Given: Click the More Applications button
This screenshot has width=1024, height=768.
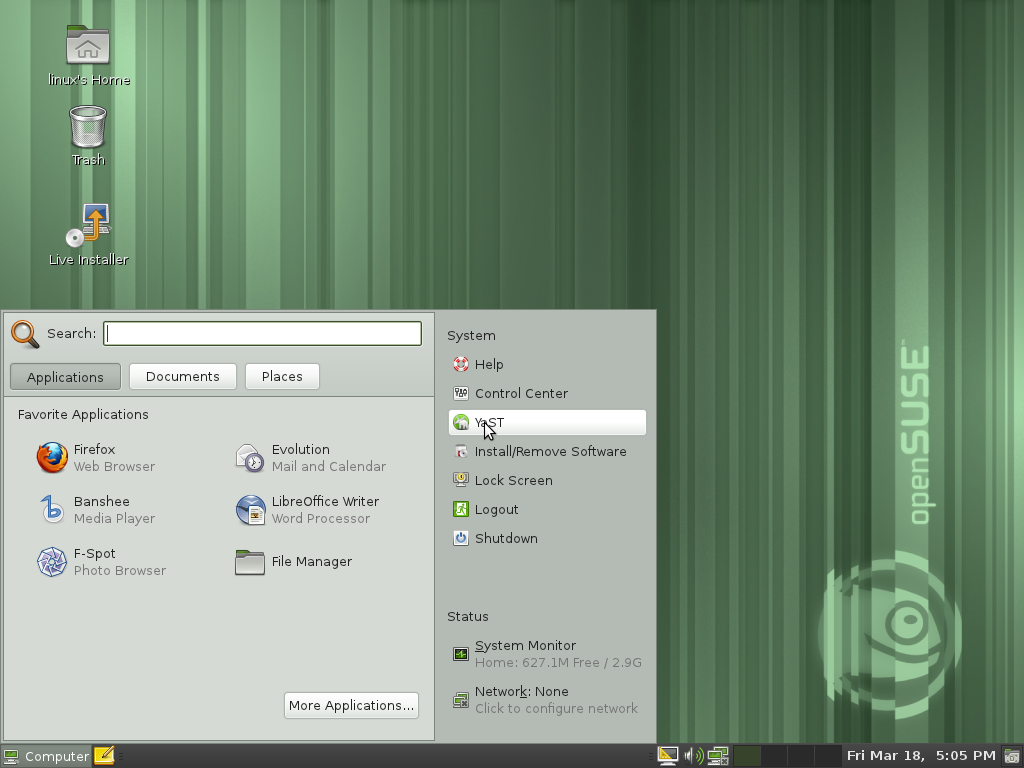Looking at the screenshot, I should click(351, 705).
